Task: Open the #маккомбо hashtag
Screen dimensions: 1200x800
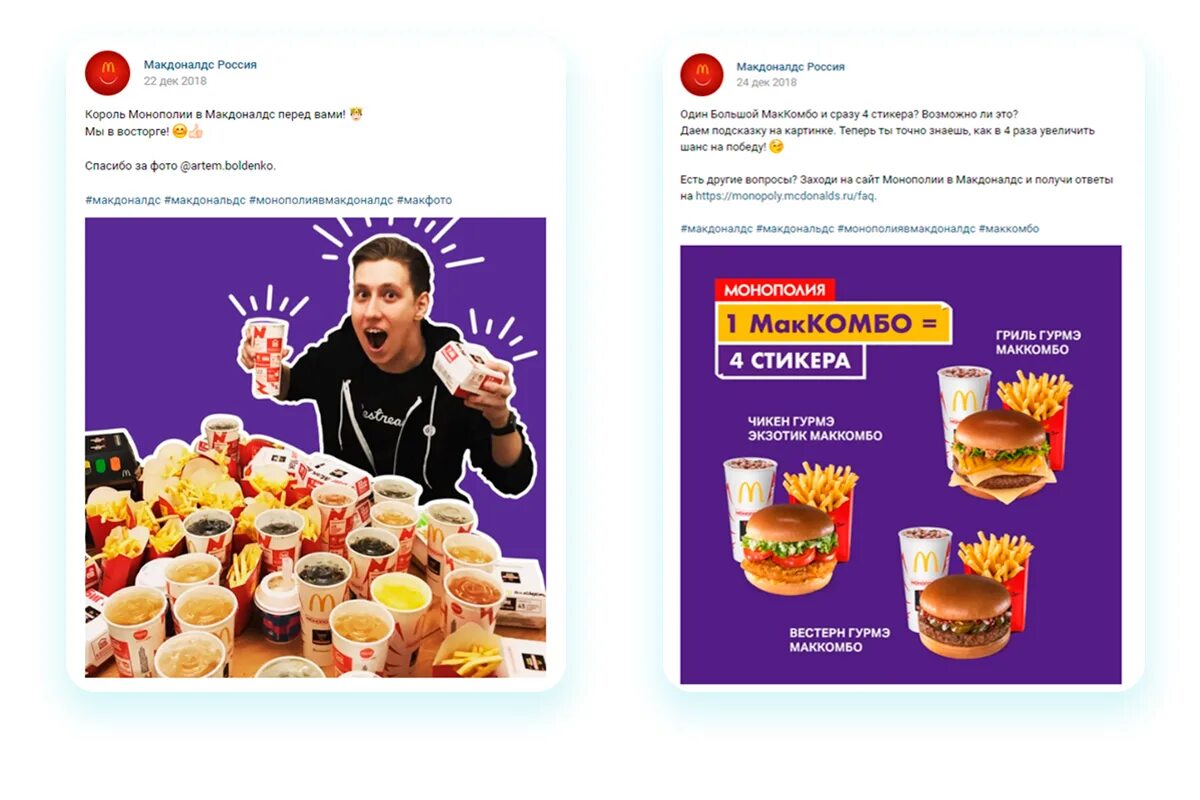Action: 1009,229
